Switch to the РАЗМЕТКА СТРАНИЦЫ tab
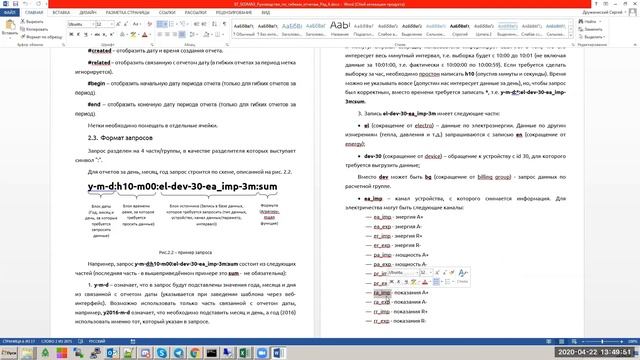 [127, 13]
